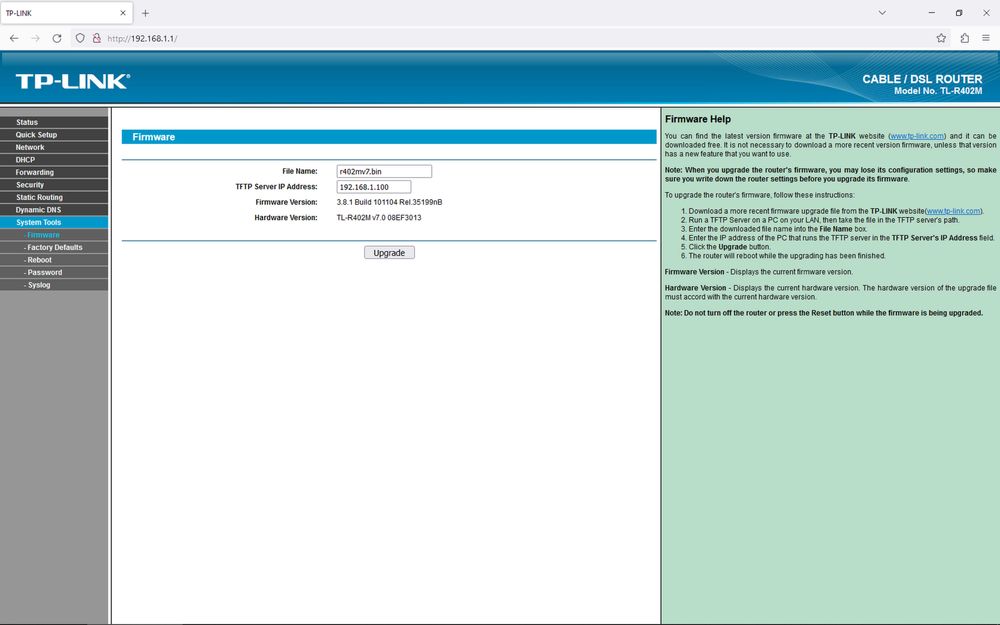
Task: Click the Firmware Help heading
Action: [698, 119]
